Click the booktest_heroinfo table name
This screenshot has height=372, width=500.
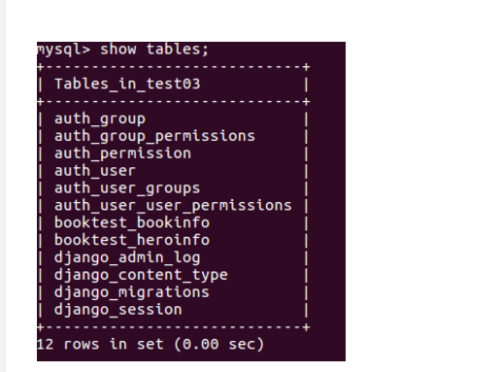tap(132, 240)
